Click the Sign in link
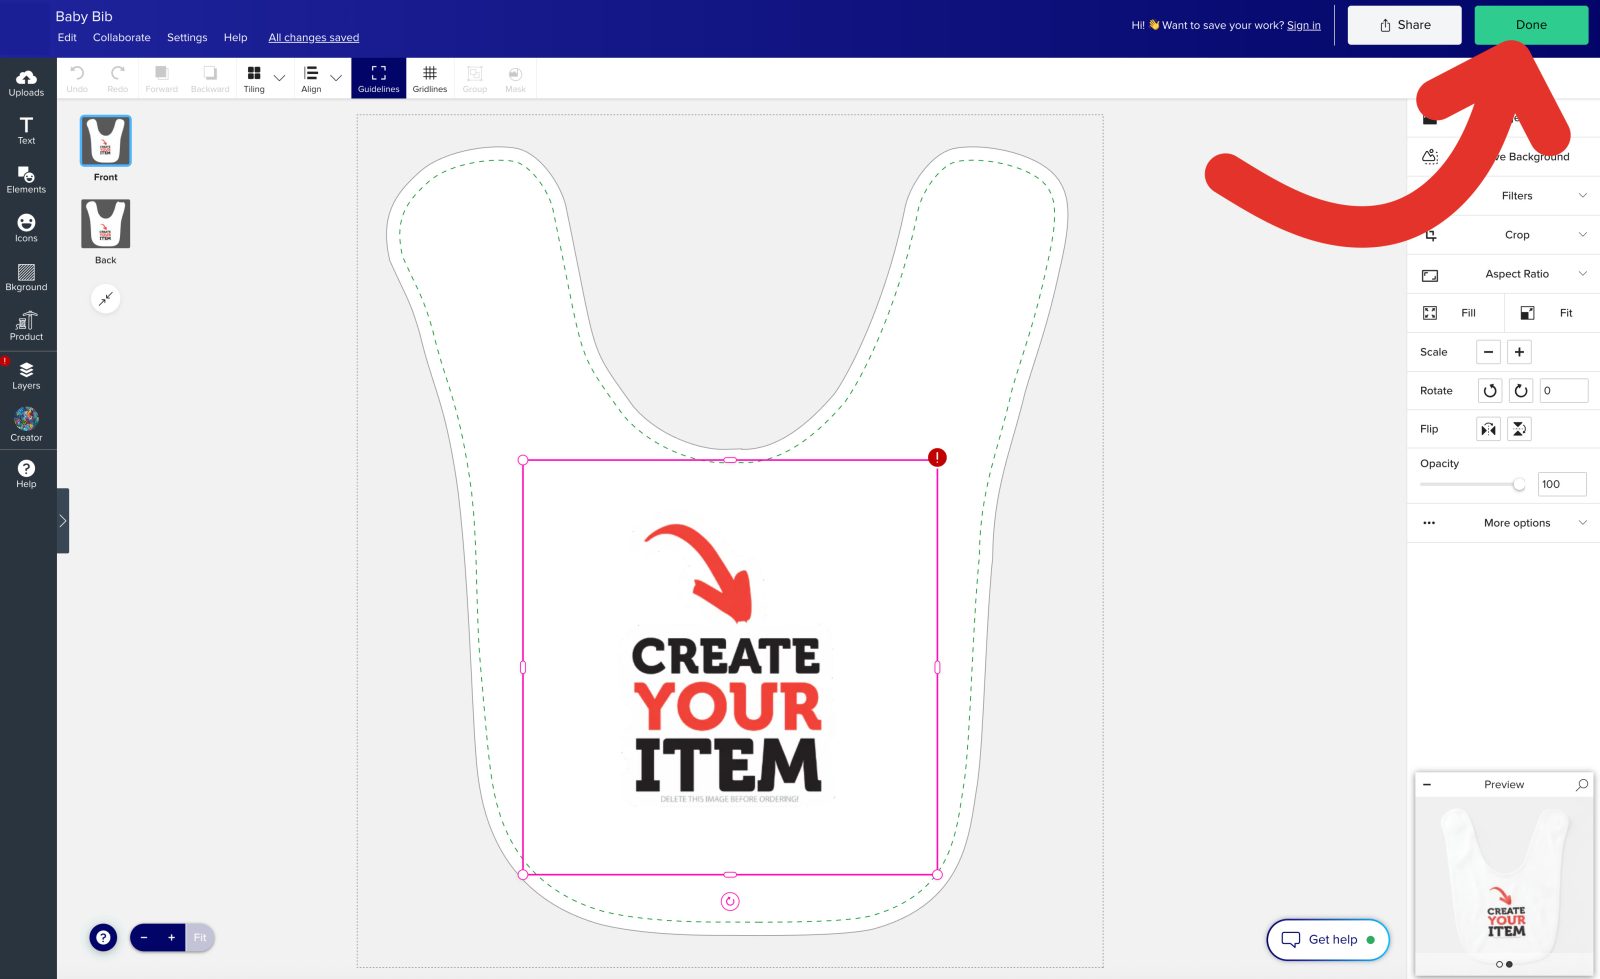This screenshot has width=1600, height=979. point(1303,26)
